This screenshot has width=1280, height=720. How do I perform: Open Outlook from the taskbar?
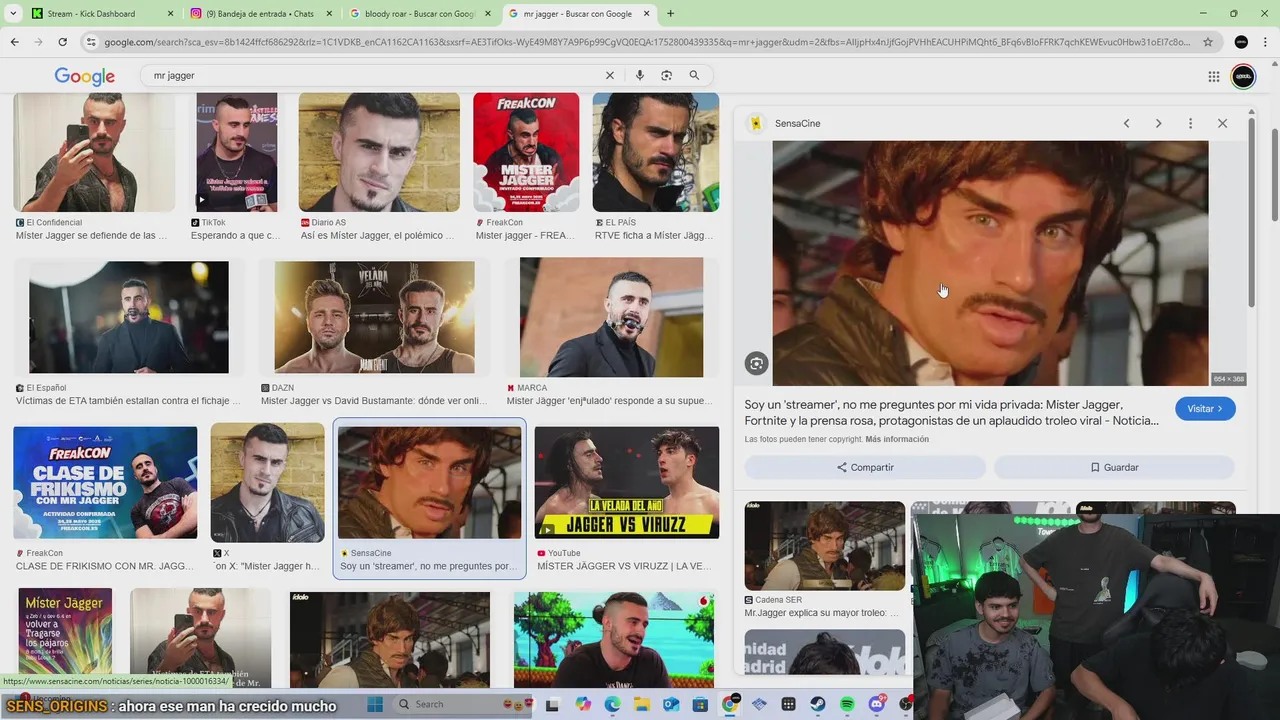671,705
